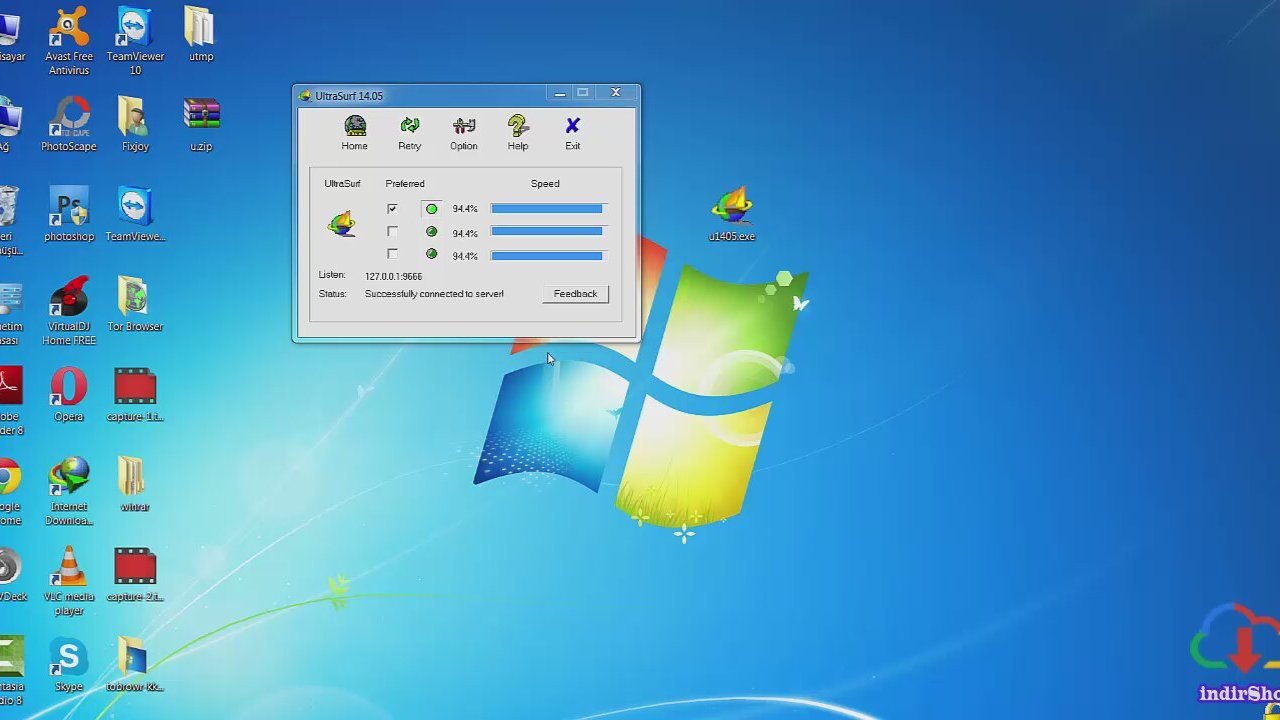Open UltraSurf Help

(x=518, y=133)
